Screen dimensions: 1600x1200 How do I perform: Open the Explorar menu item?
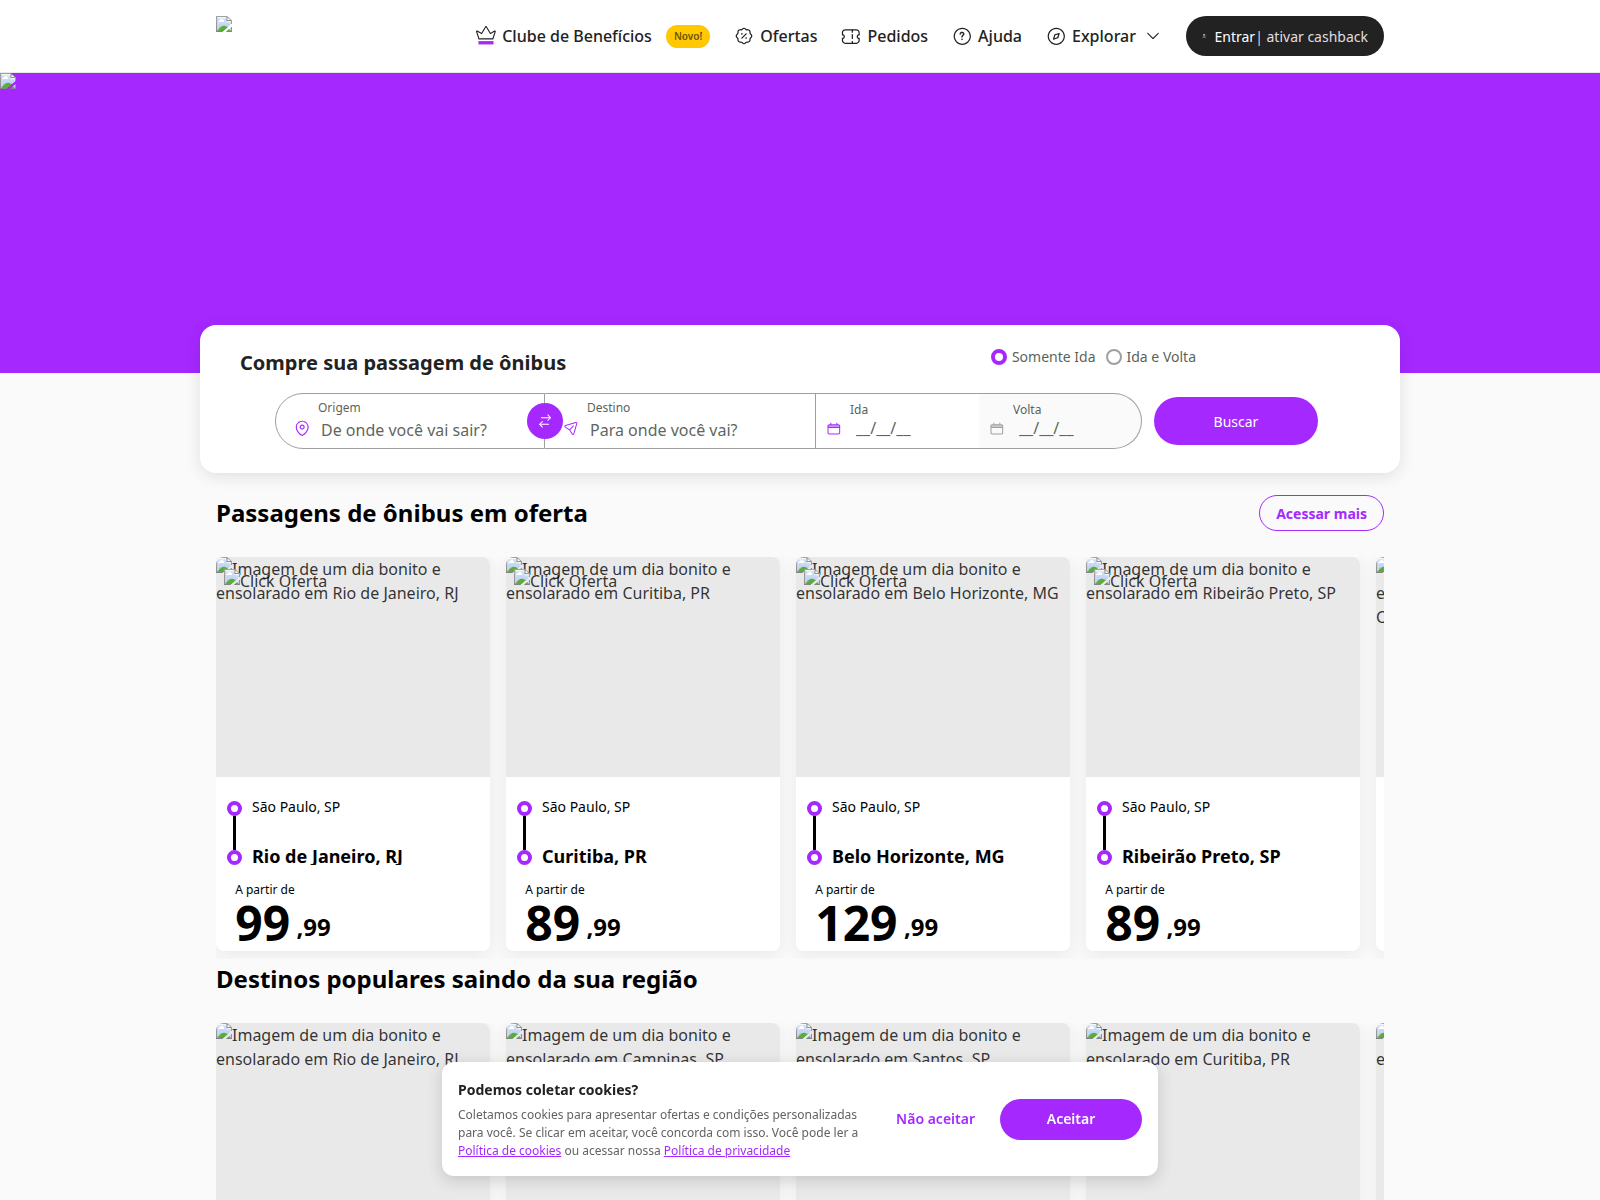(1104, 36)
